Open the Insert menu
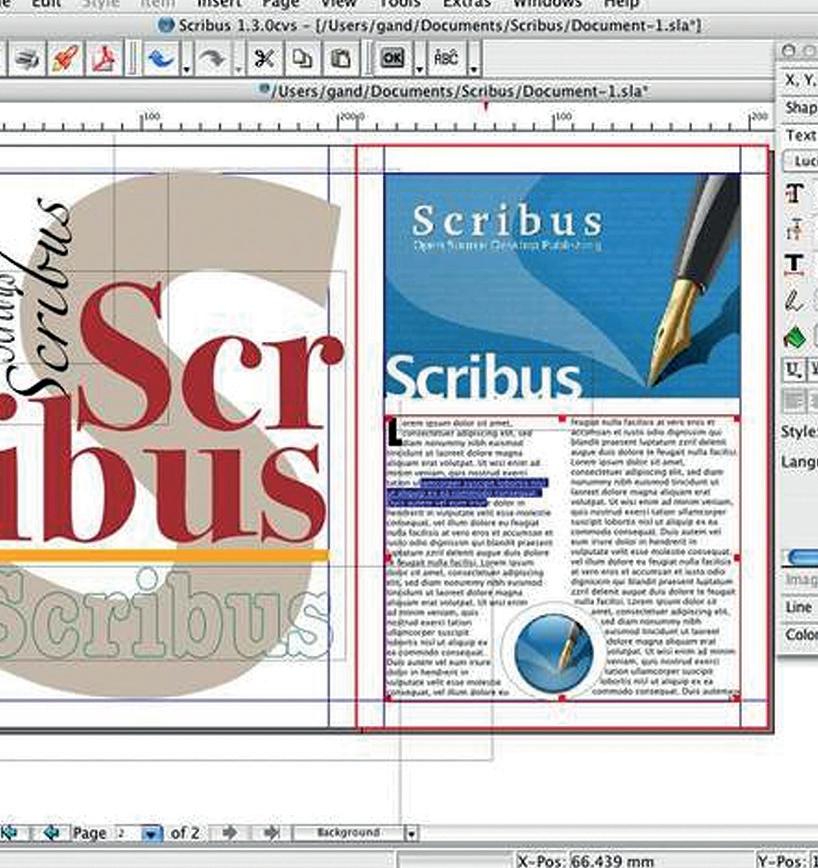Screen dimensions: 818x868 (x=219, y=4)
